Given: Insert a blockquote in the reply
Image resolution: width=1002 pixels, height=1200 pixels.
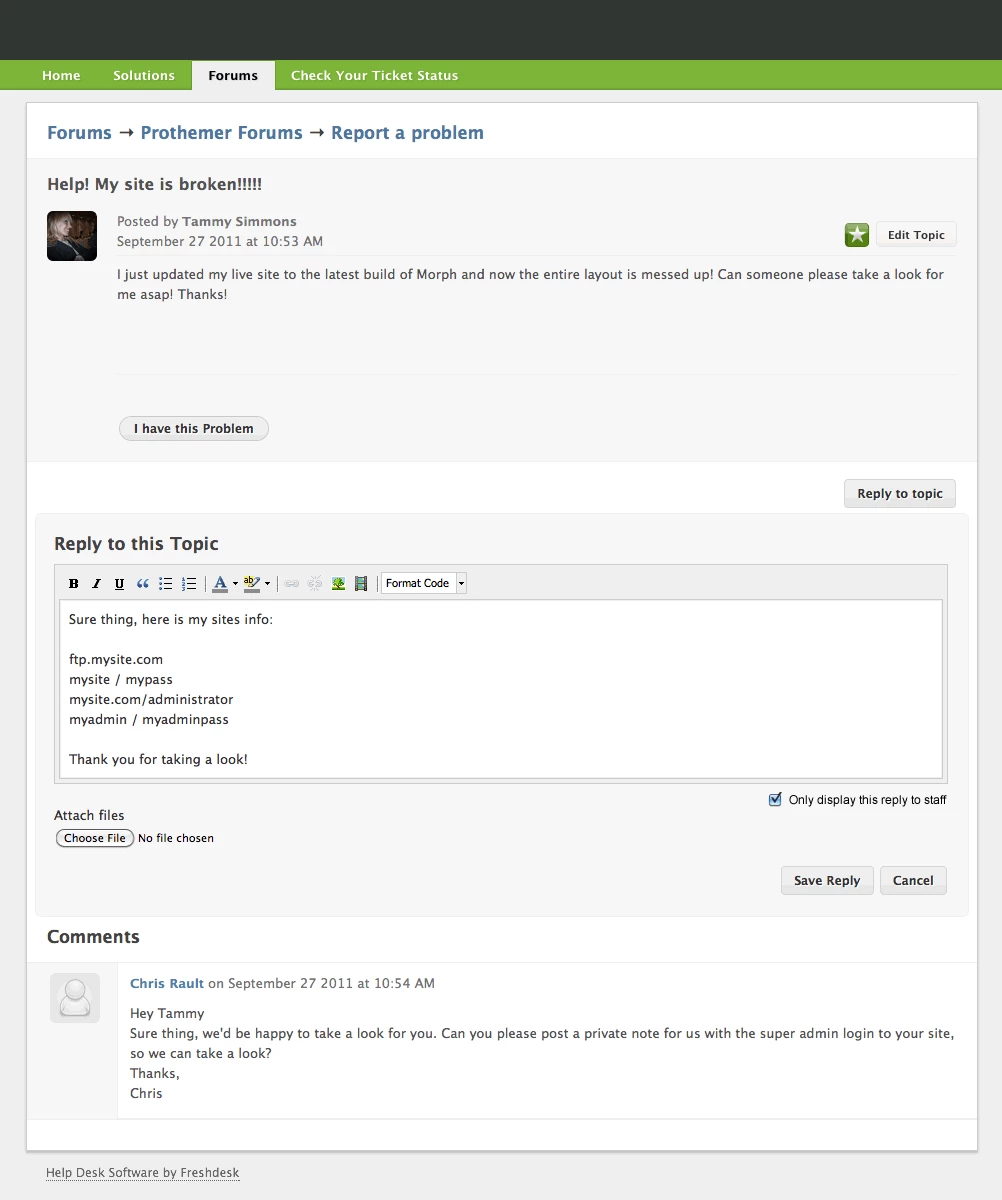Looking at the screenshot, I should click(143, 583).
